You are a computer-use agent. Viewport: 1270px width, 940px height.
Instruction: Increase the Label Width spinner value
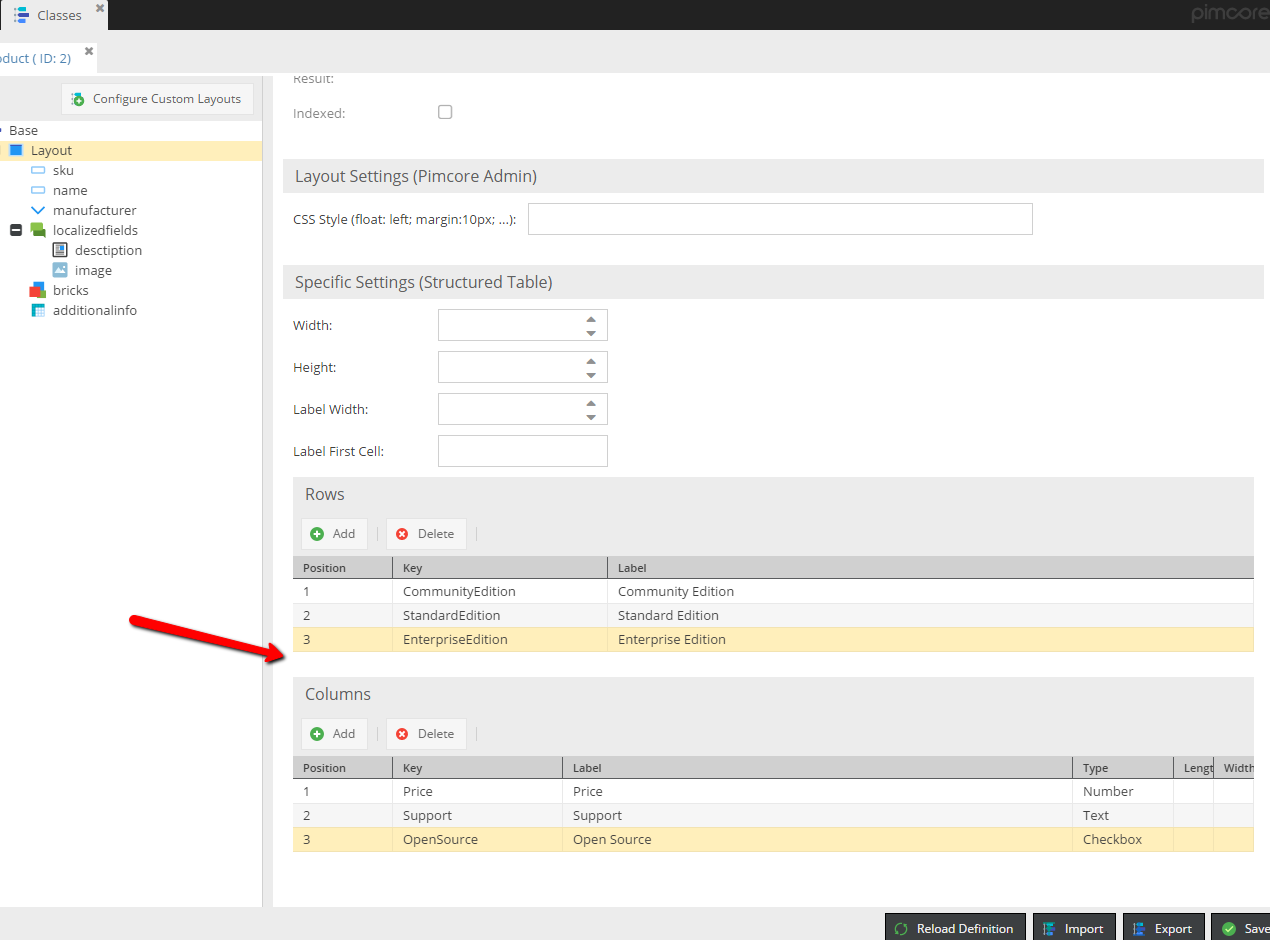[x=591, y=403]
